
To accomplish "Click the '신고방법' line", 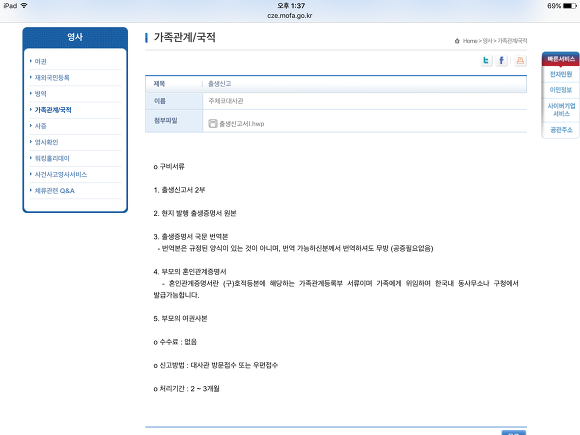I will coord(216,365).
